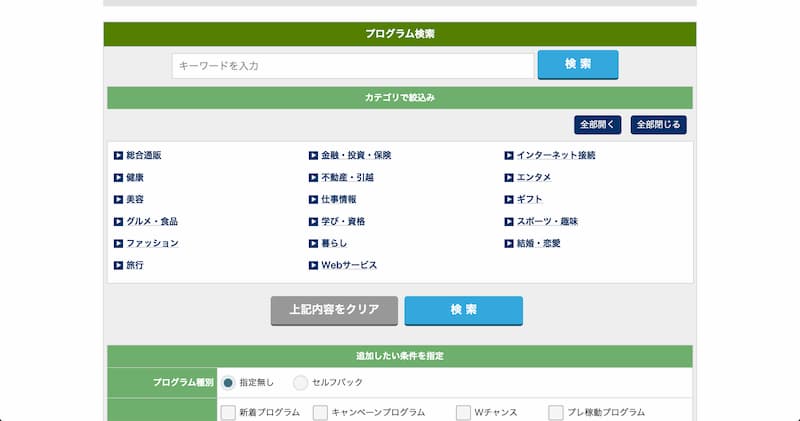
Task: Open the スポーツ・趣味 category label
Action: [x=547, y=221]
